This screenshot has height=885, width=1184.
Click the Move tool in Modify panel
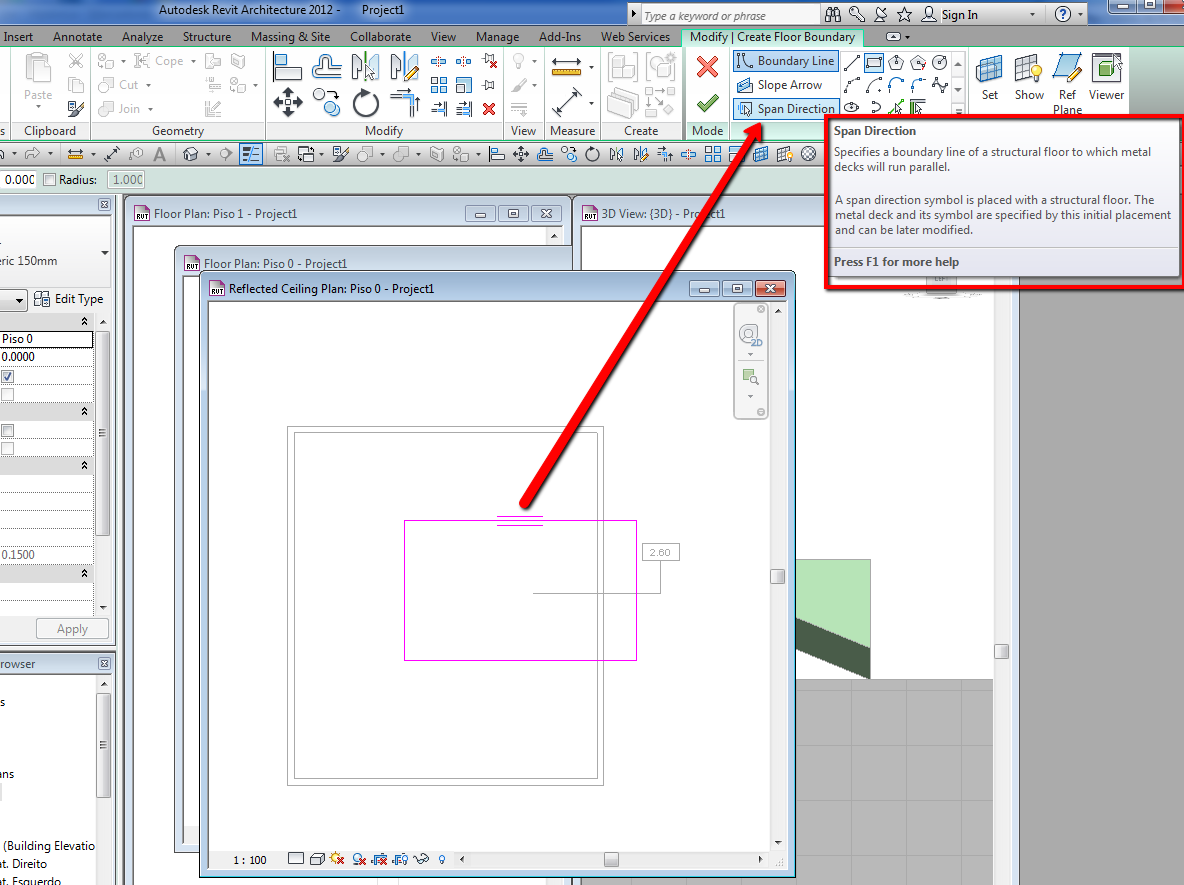coord(288,103)
